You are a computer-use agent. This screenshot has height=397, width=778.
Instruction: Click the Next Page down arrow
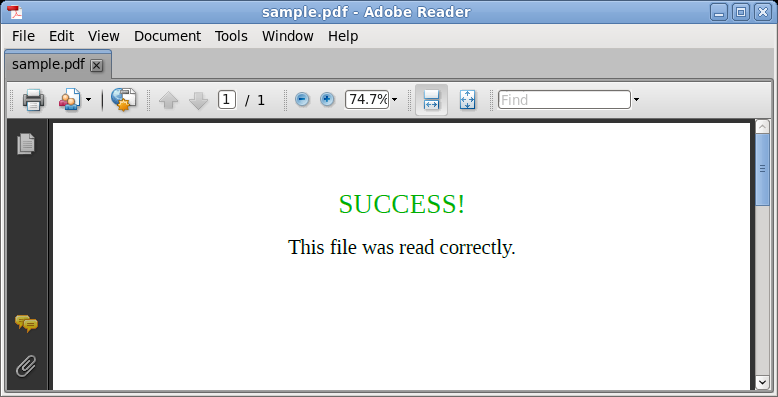[198, 100]
